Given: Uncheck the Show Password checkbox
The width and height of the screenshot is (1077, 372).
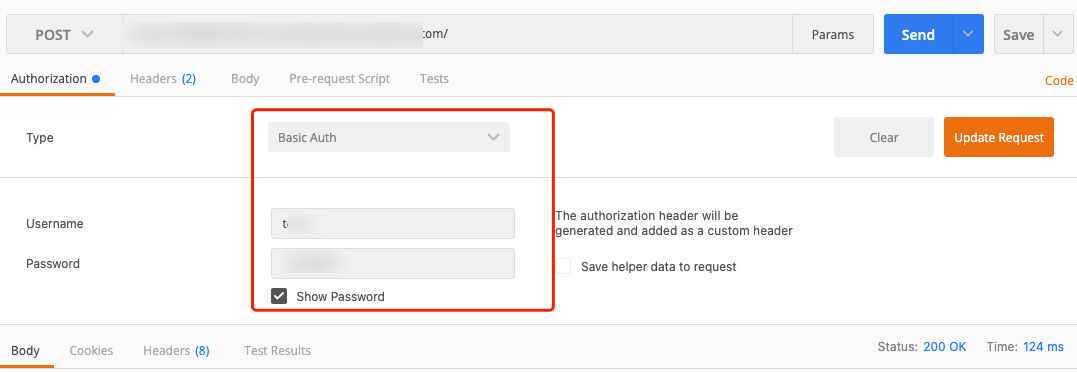Looking at the screenshot, I should pyautogui.click(x=279, y=297).
